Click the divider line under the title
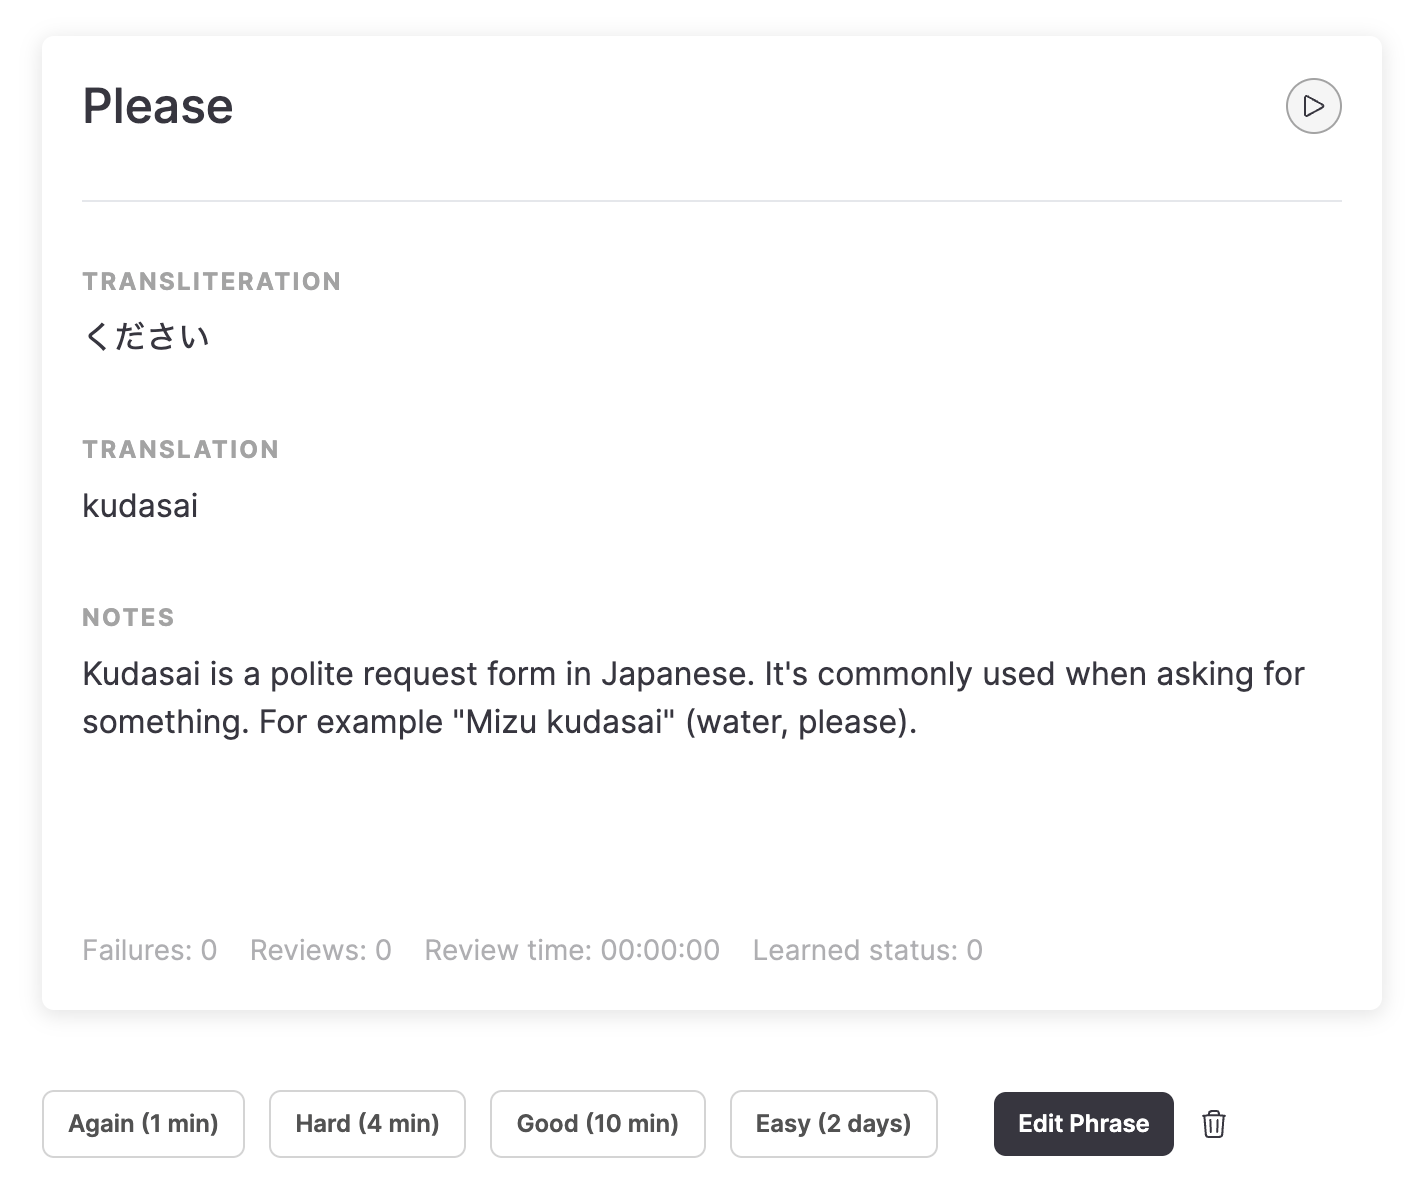Image resolution: width=1418 pixels, height=1198 pixels. pos(711,201)
